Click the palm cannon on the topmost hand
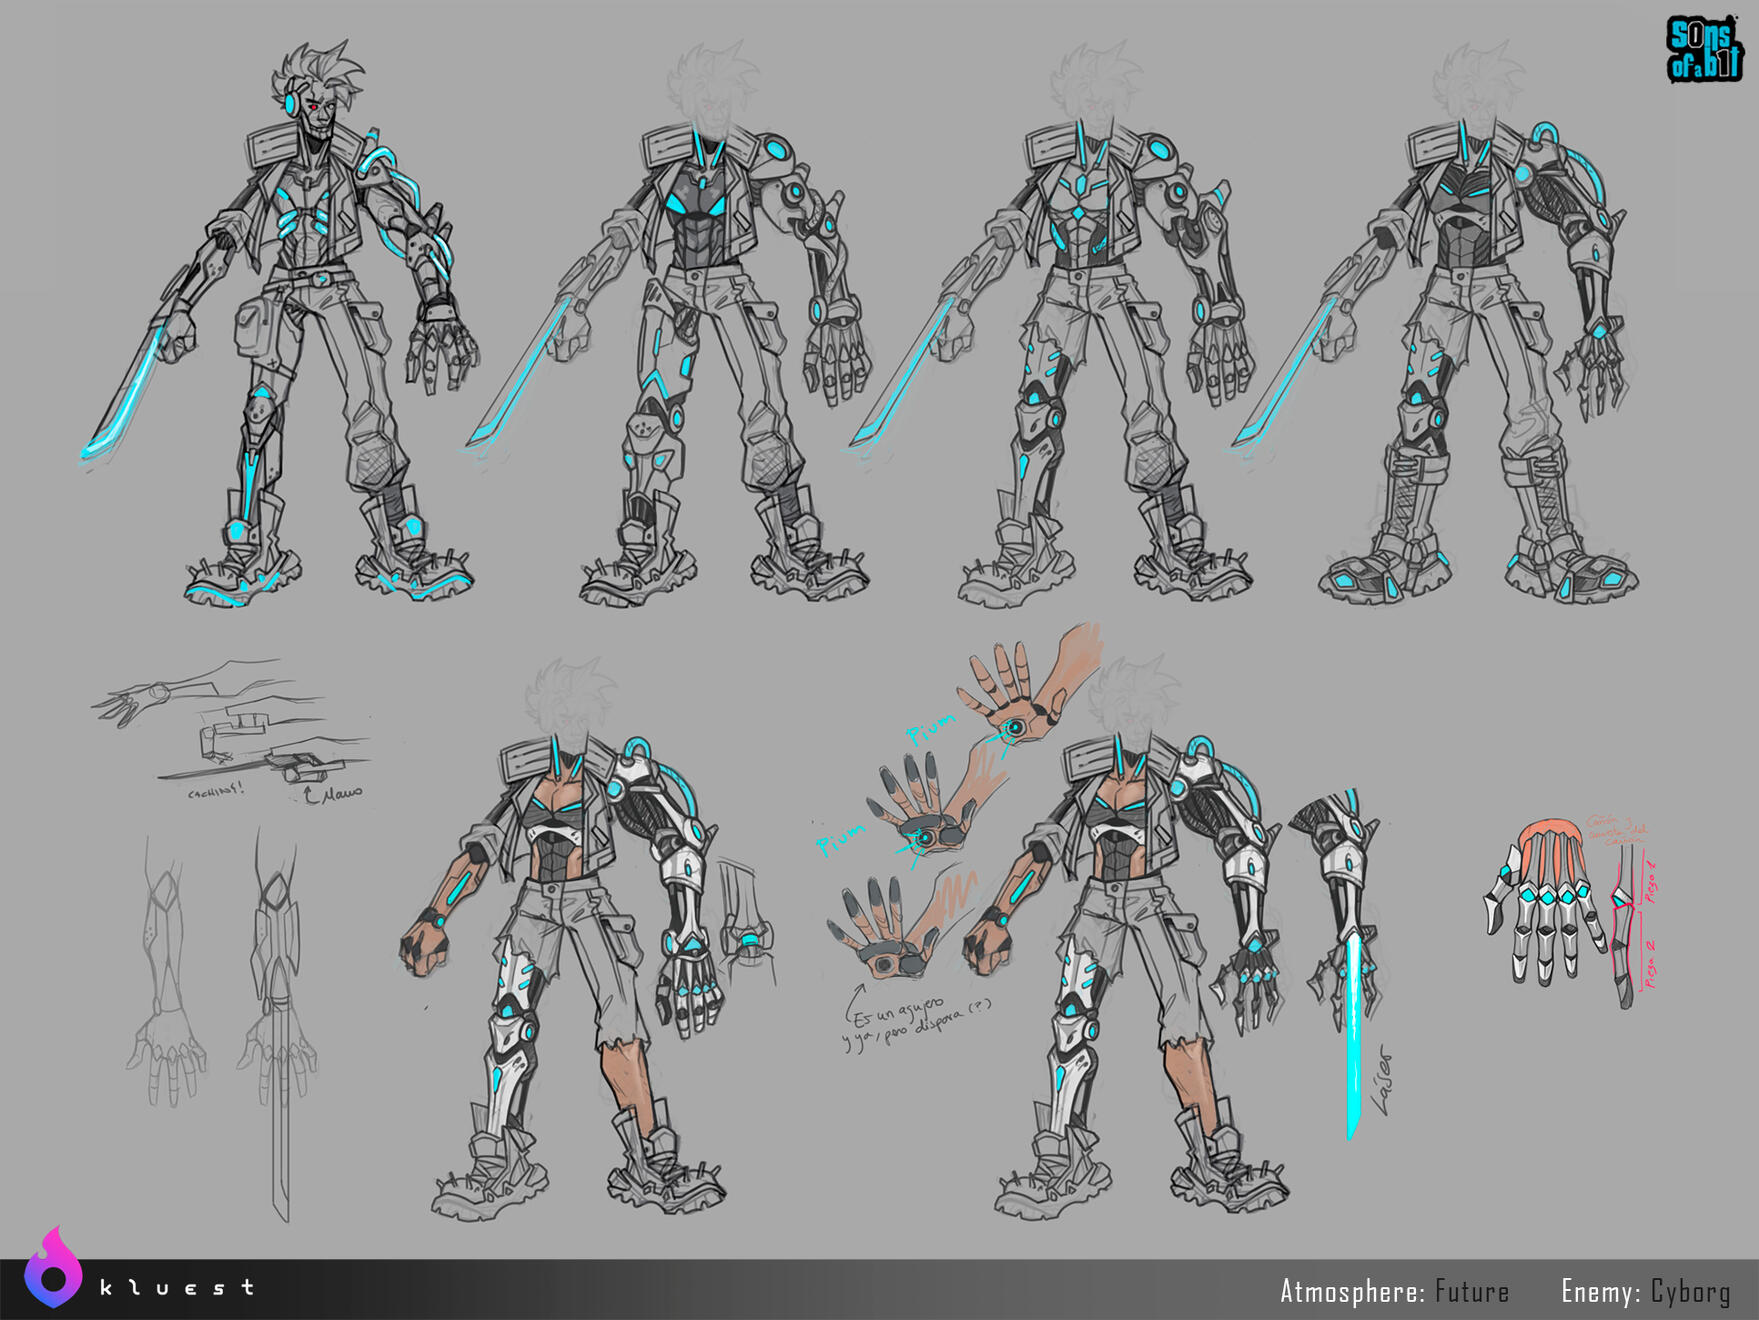The image size is (1759, 1320). (x=1015, y=728)
